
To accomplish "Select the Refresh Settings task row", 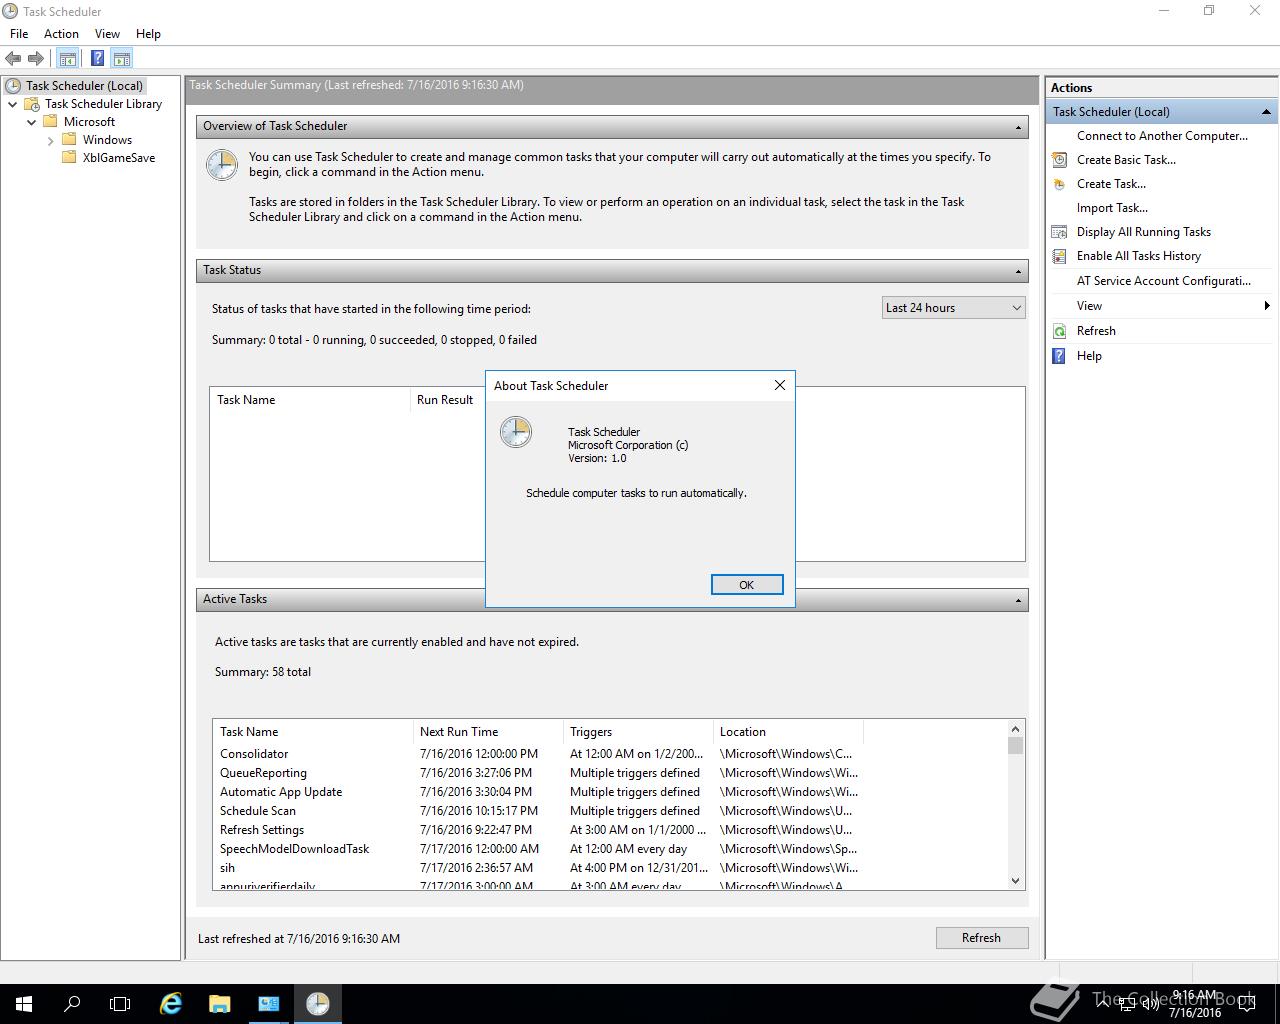I will coord(537,830).
